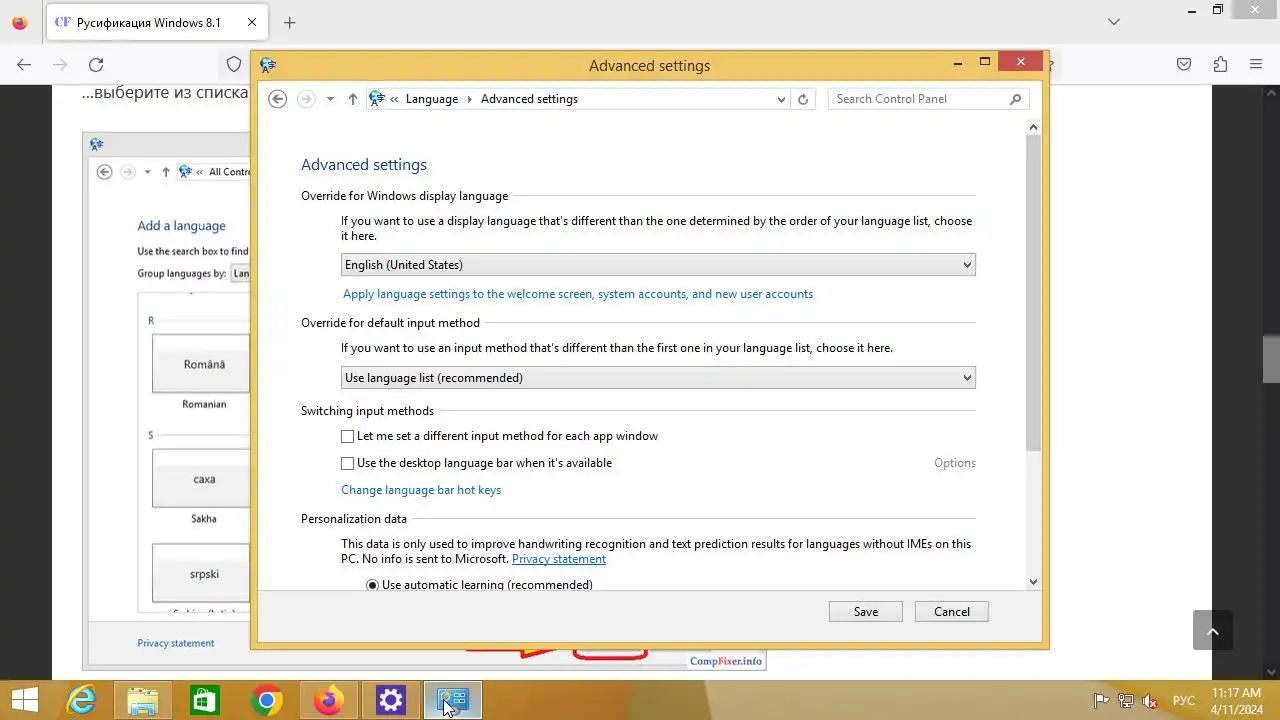Click Firefox View icon in tab bar

coord(20,22)
